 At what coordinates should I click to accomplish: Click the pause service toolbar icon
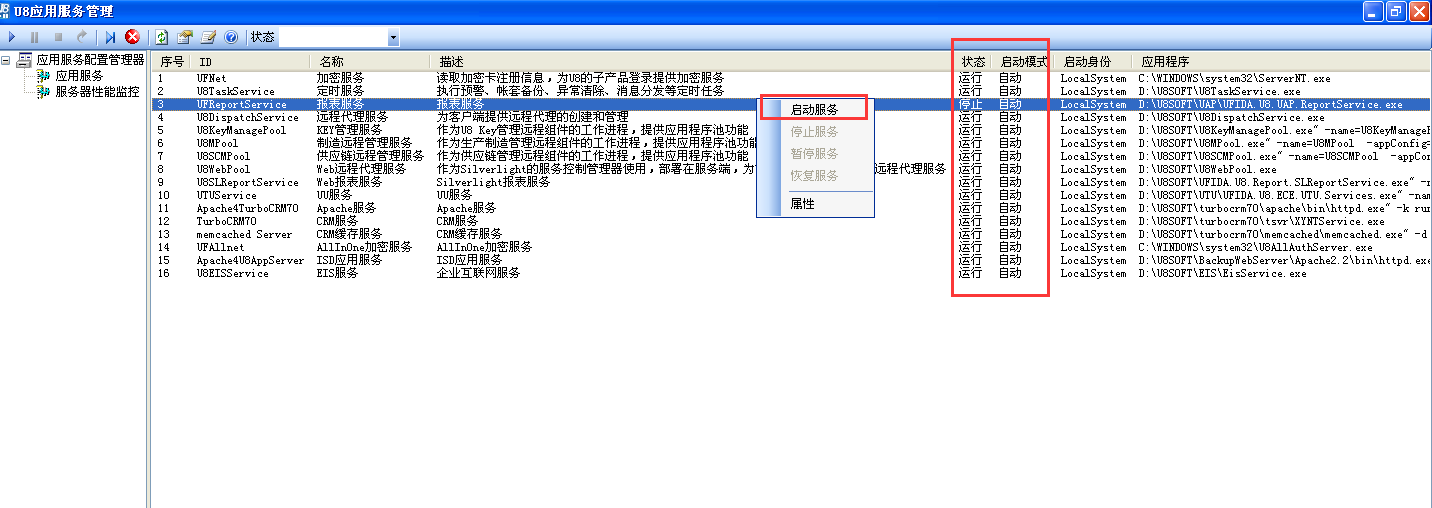tap(35, 37)
